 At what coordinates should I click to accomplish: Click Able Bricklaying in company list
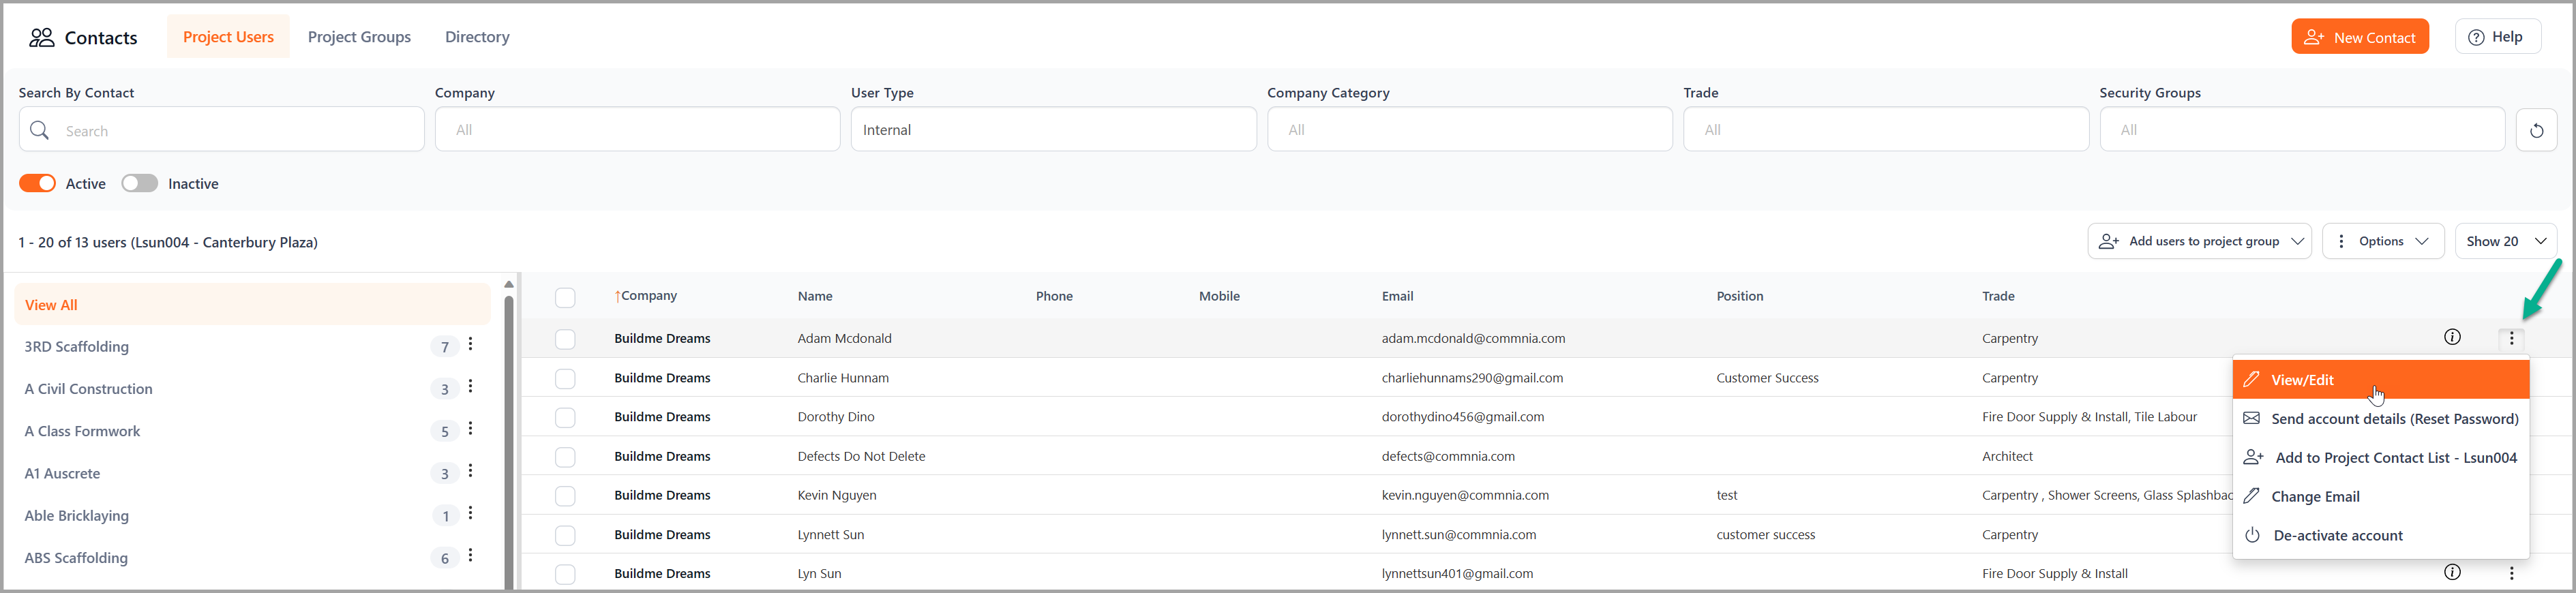[x=77, y=515]
